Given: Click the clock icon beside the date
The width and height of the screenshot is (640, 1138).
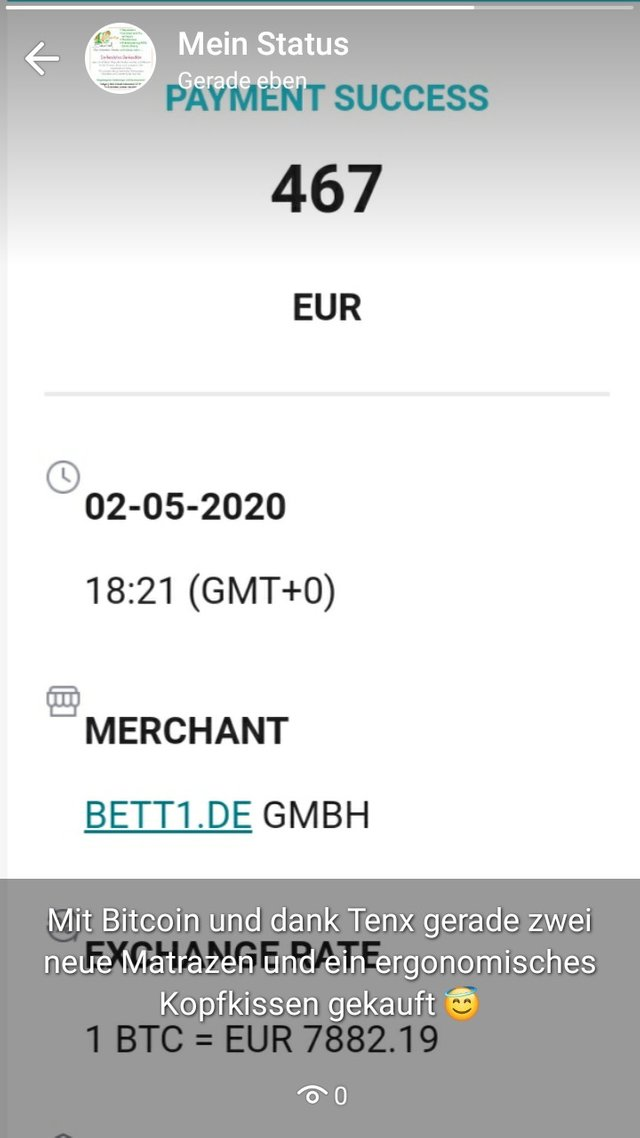Looking at the screenshot, I should (x=63, y=478).
